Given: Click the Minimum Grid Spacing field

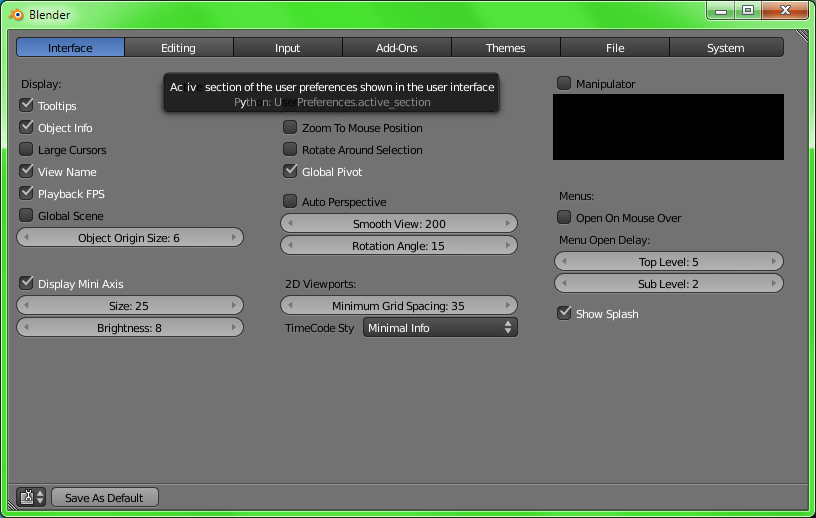Looking at the screenshot, I should (x=399, y=305).
